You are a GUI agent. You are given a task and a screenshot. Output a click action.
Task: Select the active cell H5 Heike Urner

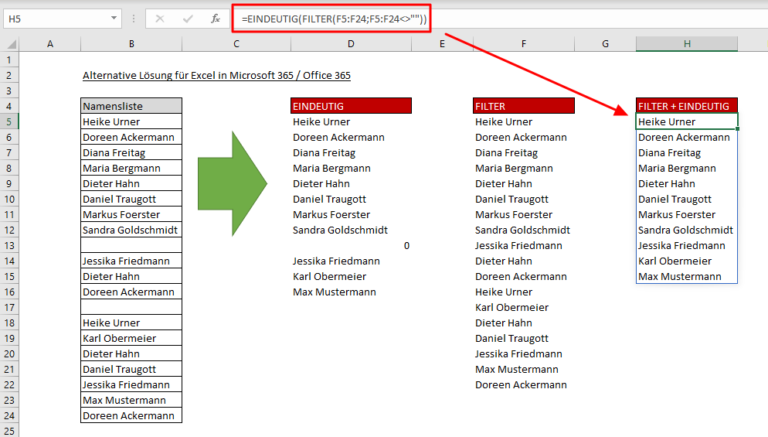coord(687,121)
